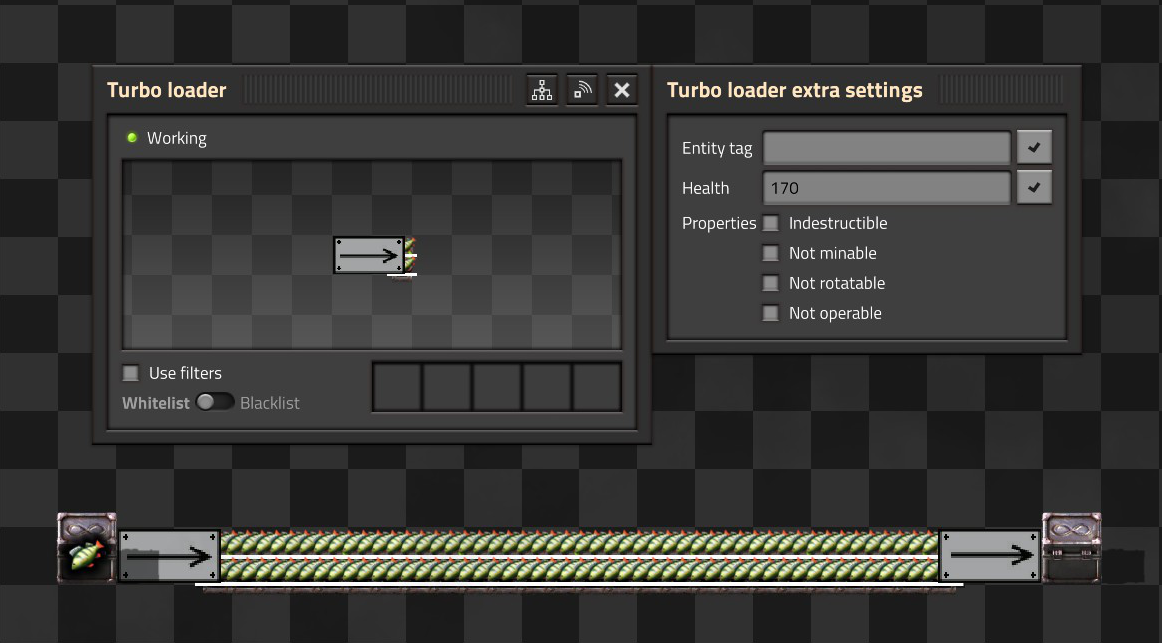This screenshot has width=1162, height=643.
Task: Click the Entity tag input field
Action: pyautogui.click(x=886, y=147)
